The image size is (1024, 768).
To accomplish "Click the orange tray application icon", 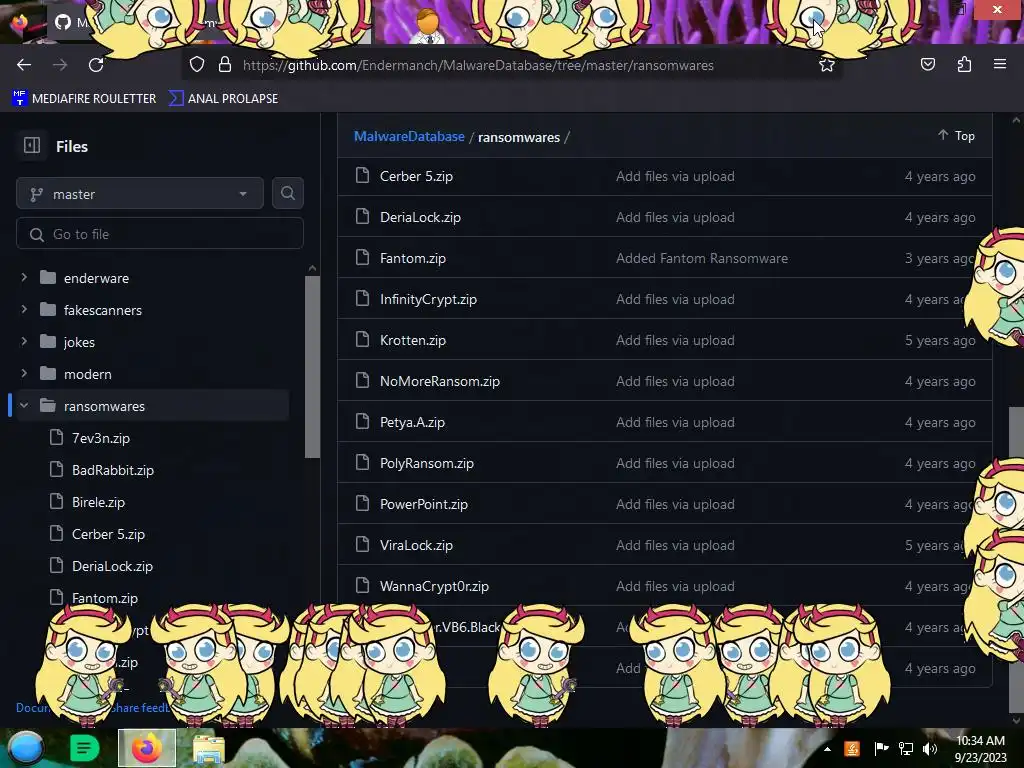I will point(852,749).
